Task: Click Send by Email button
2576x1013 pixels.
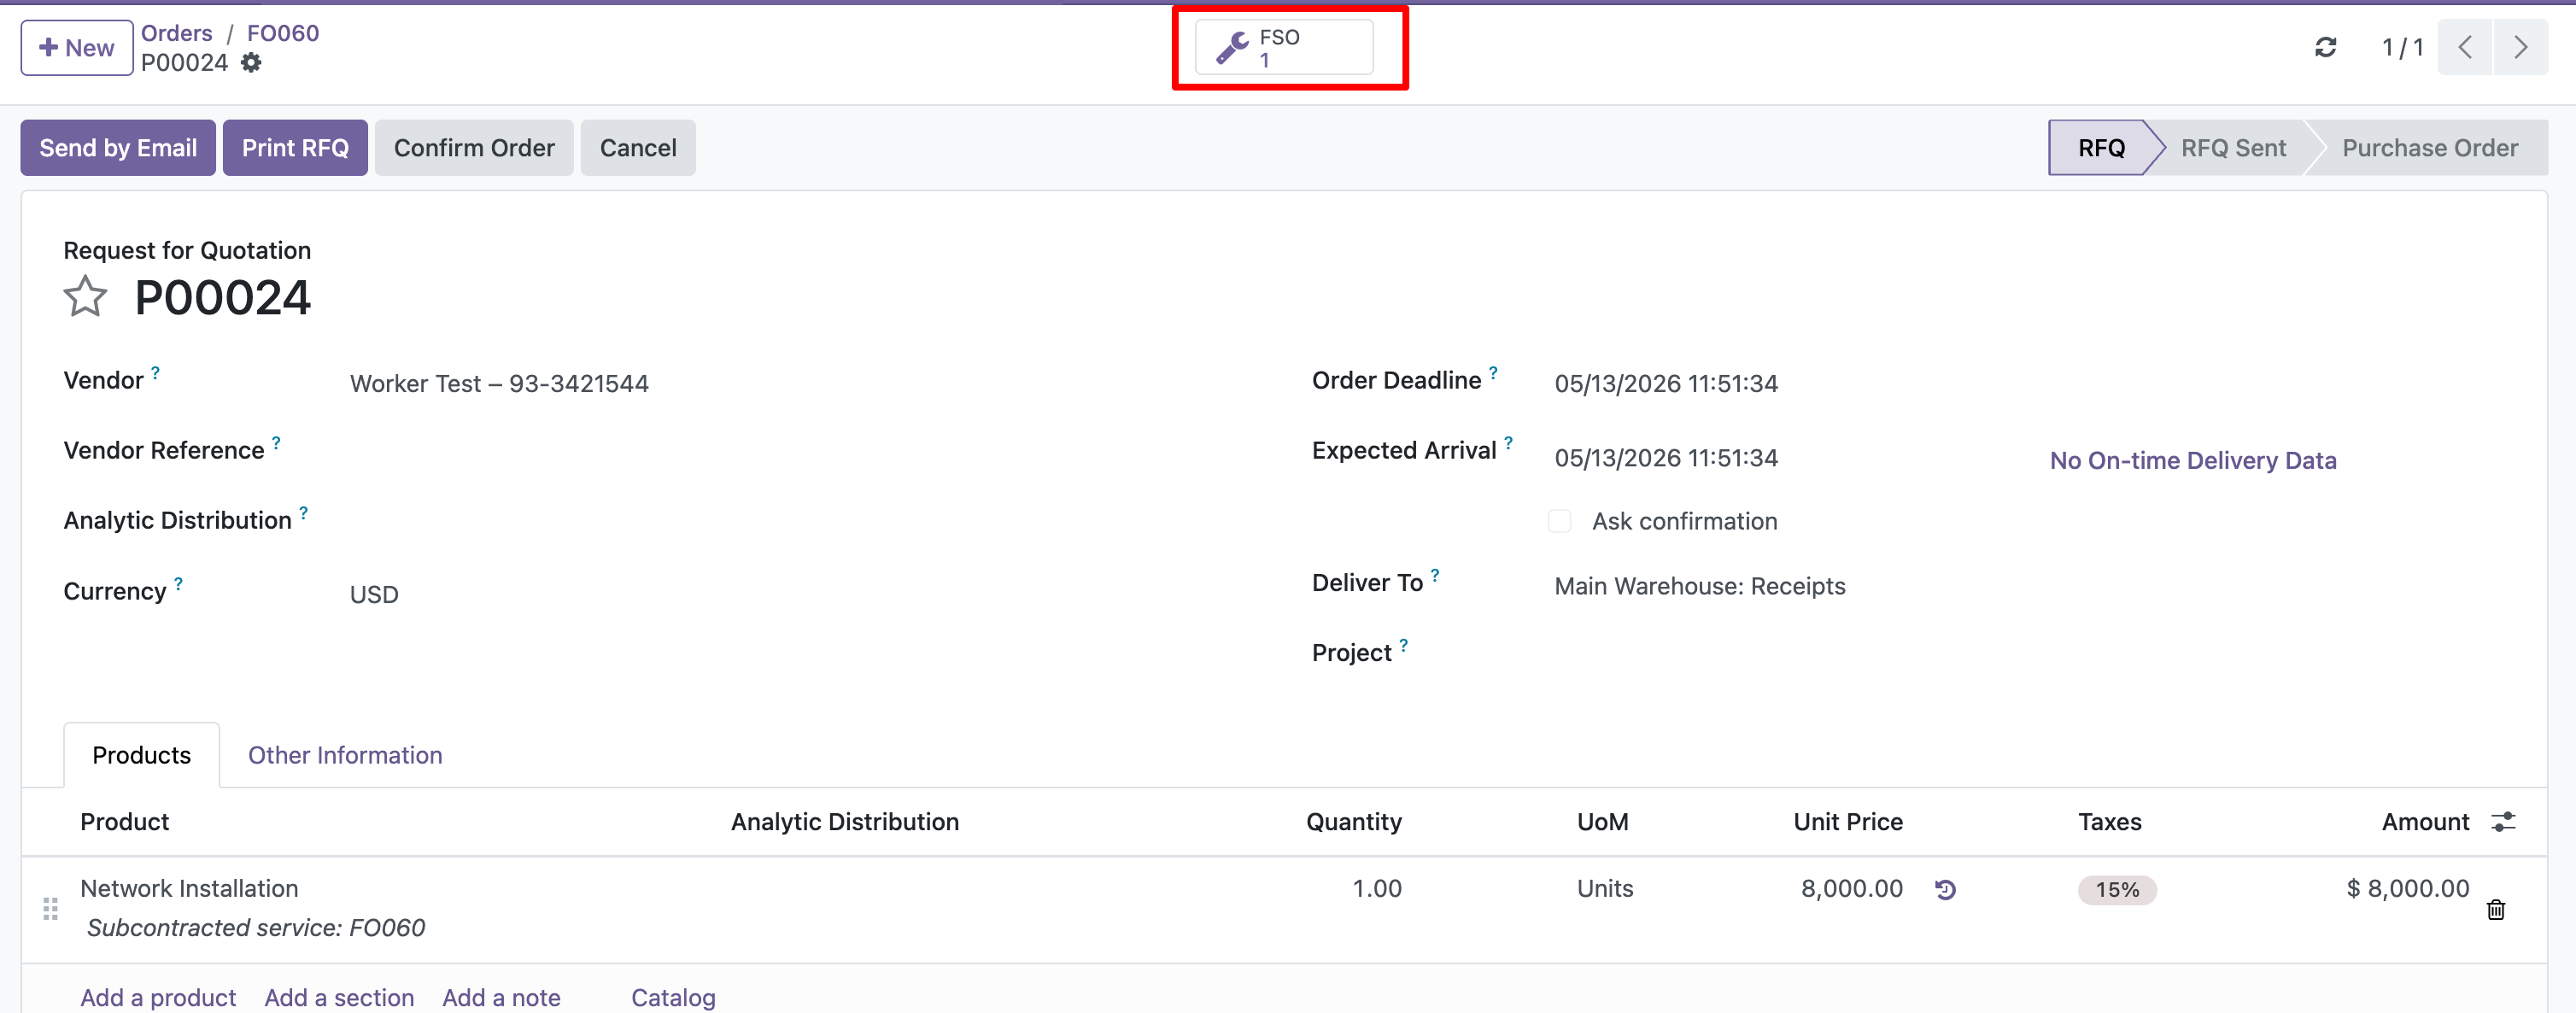Action: (x=118, y=148)
